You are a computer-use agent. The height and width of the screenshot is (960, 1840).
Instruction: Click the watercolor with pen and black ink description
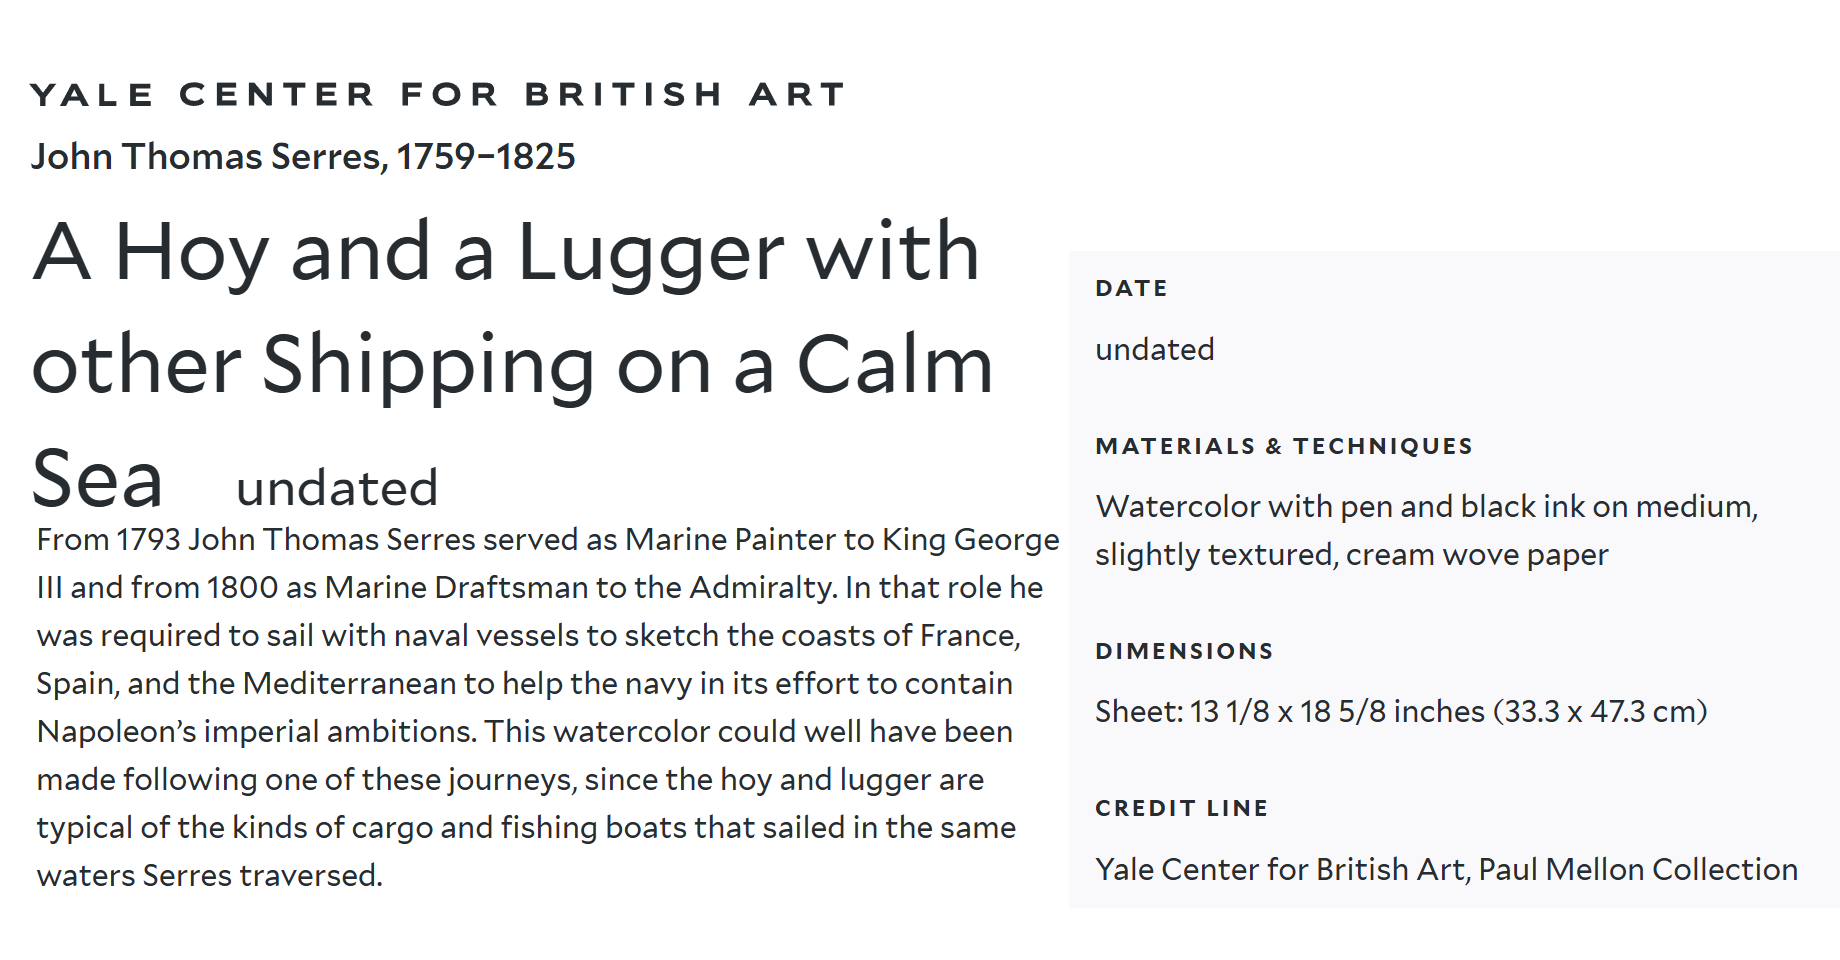click(1425, 507)
